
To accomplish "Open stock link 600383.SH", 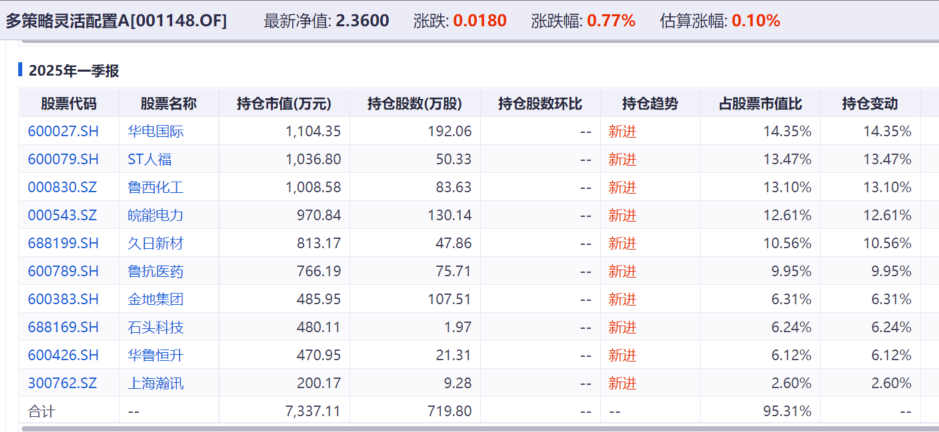I will click(63, 299).
